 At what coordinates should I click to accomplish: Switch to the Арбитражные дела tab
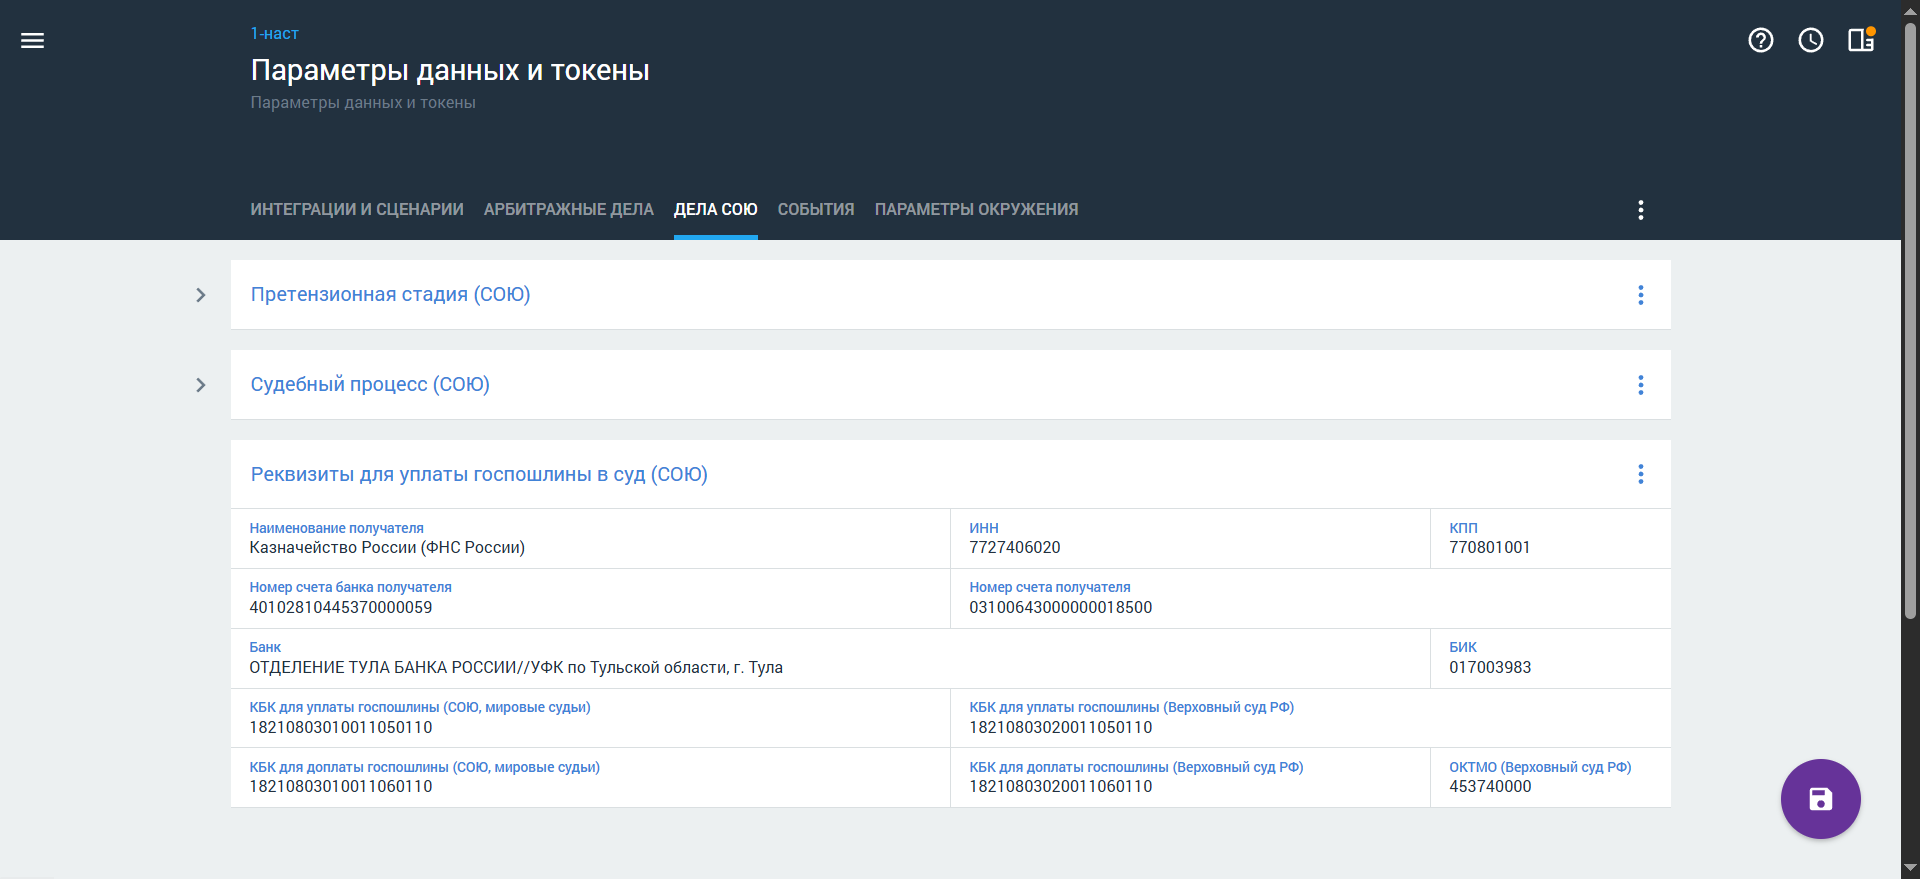click(569, 210)
